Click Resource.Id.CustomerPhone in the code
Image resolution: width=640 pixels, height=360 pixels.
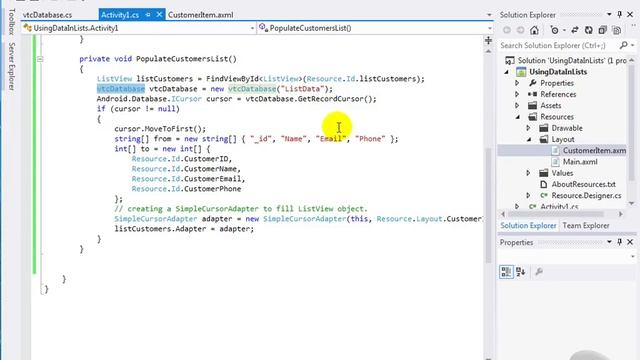point(186,189)
